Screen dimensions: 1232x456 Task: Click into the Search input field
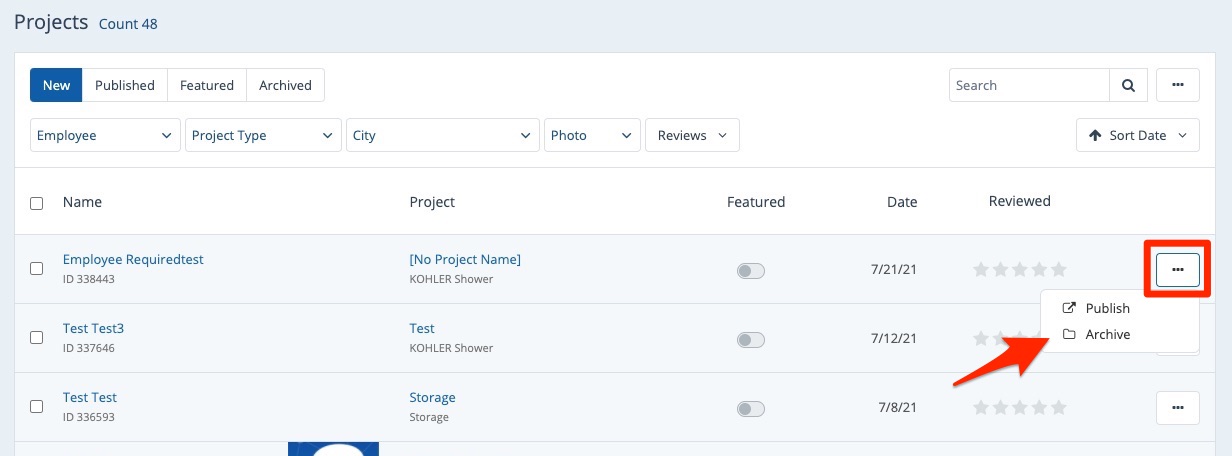[x=1028, y=85]
